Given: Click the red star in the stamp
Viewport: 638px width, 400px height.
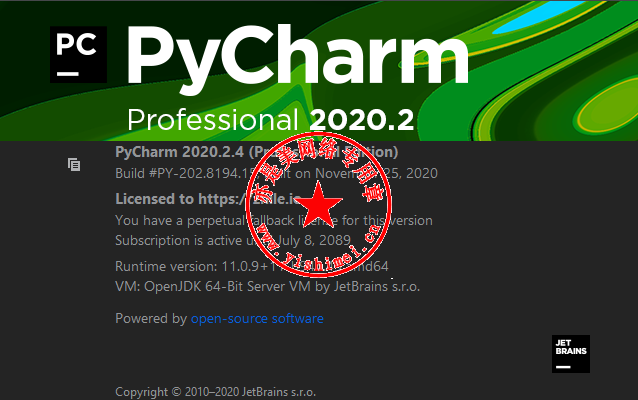Looking at the screenshot, I should click(x=318, y=204).
